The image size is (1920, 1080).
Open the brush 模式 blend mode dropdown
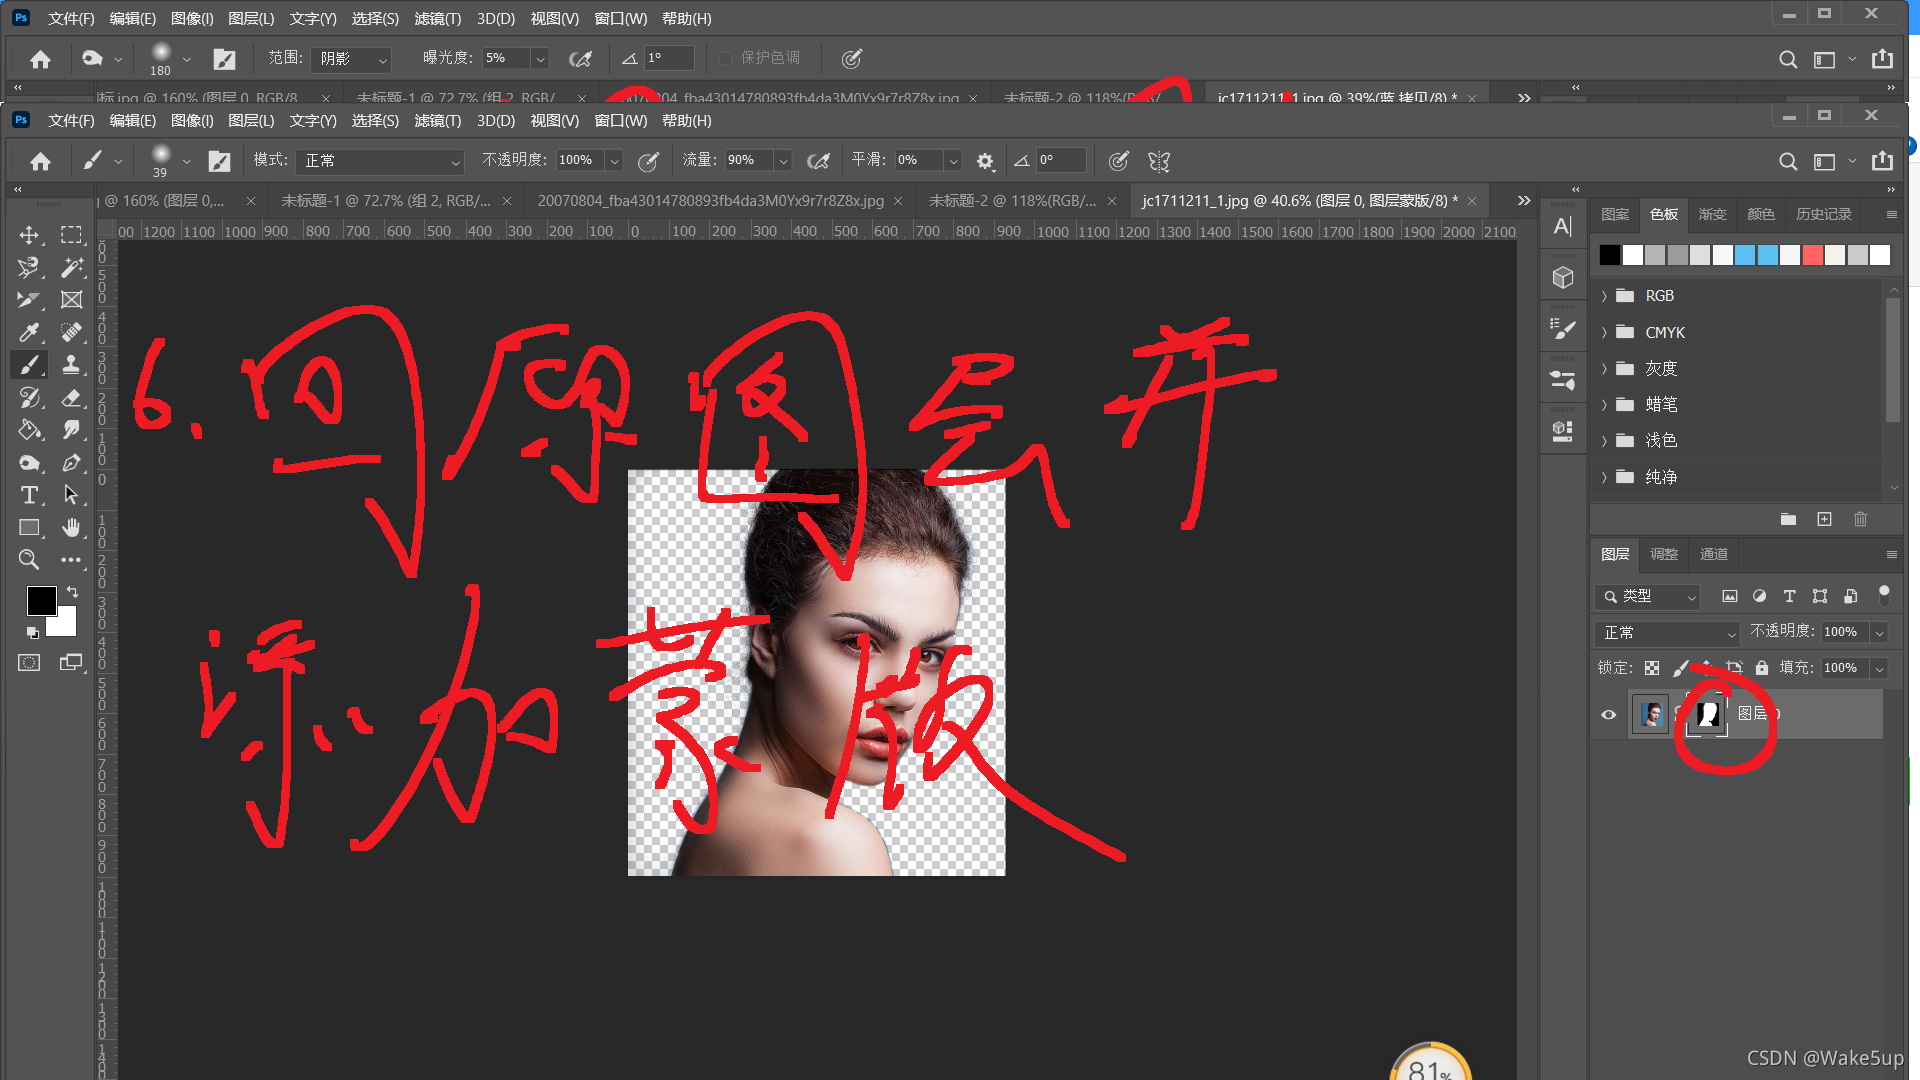(381, 161)
